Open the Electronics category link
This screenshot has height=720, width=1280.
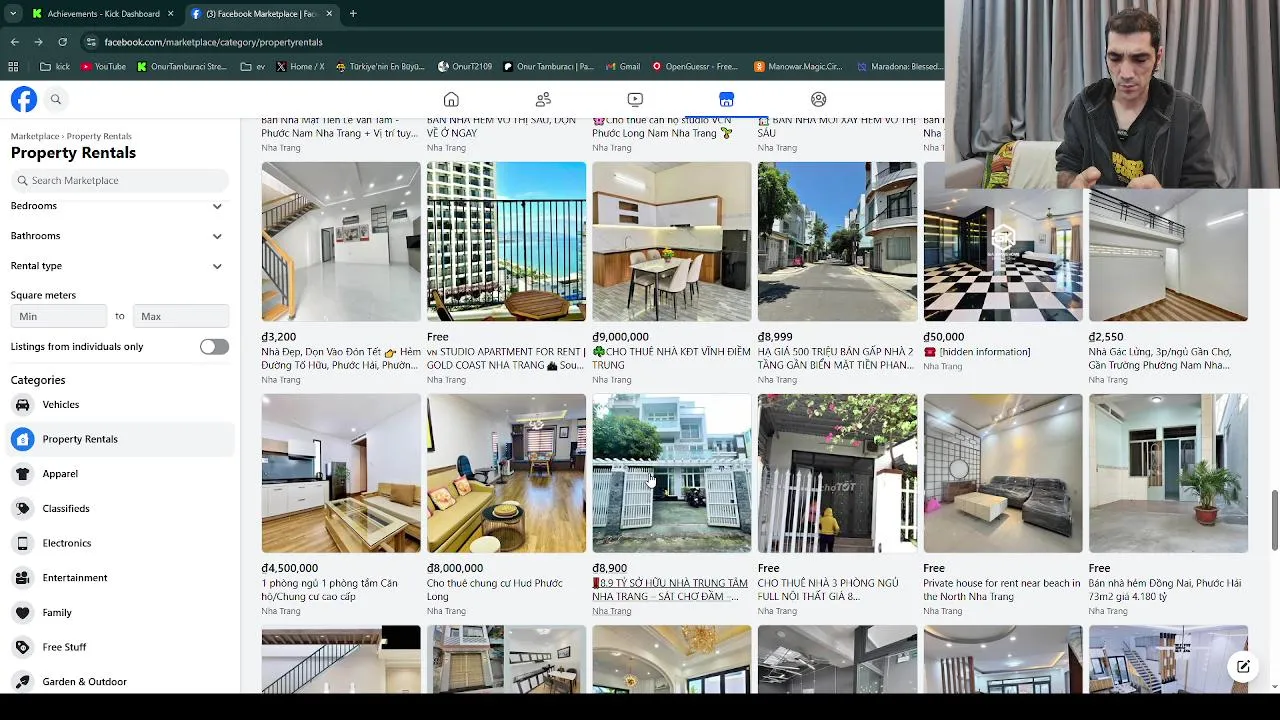pos(67,543)
